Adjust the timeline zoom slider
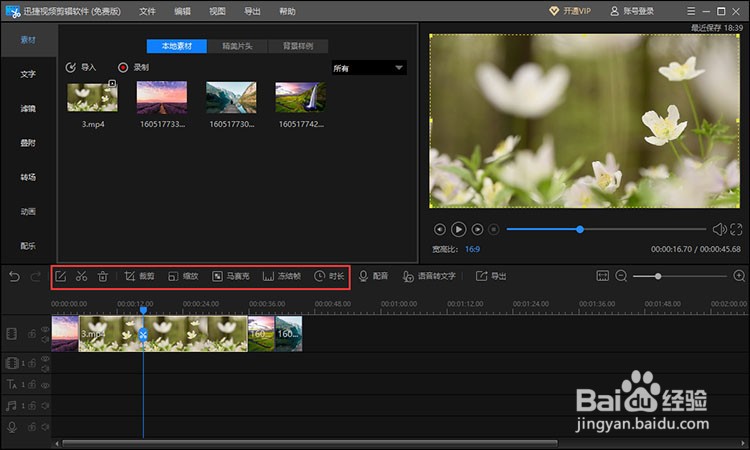Viewport: 750px width, 450px height. coord(658,276)
